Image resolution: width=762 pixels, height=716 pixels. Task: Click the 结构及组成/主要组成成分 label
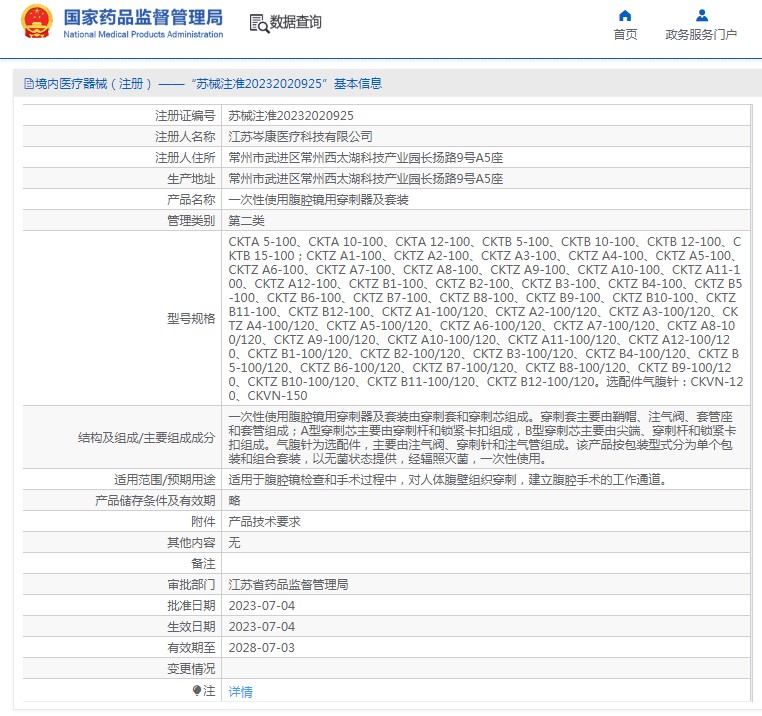(146, 437)
